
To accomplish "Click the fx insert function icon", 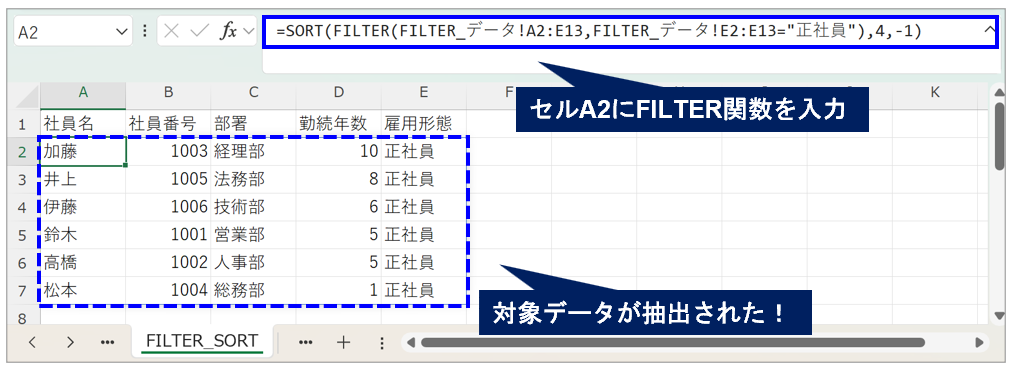I will tap(228, 32).
